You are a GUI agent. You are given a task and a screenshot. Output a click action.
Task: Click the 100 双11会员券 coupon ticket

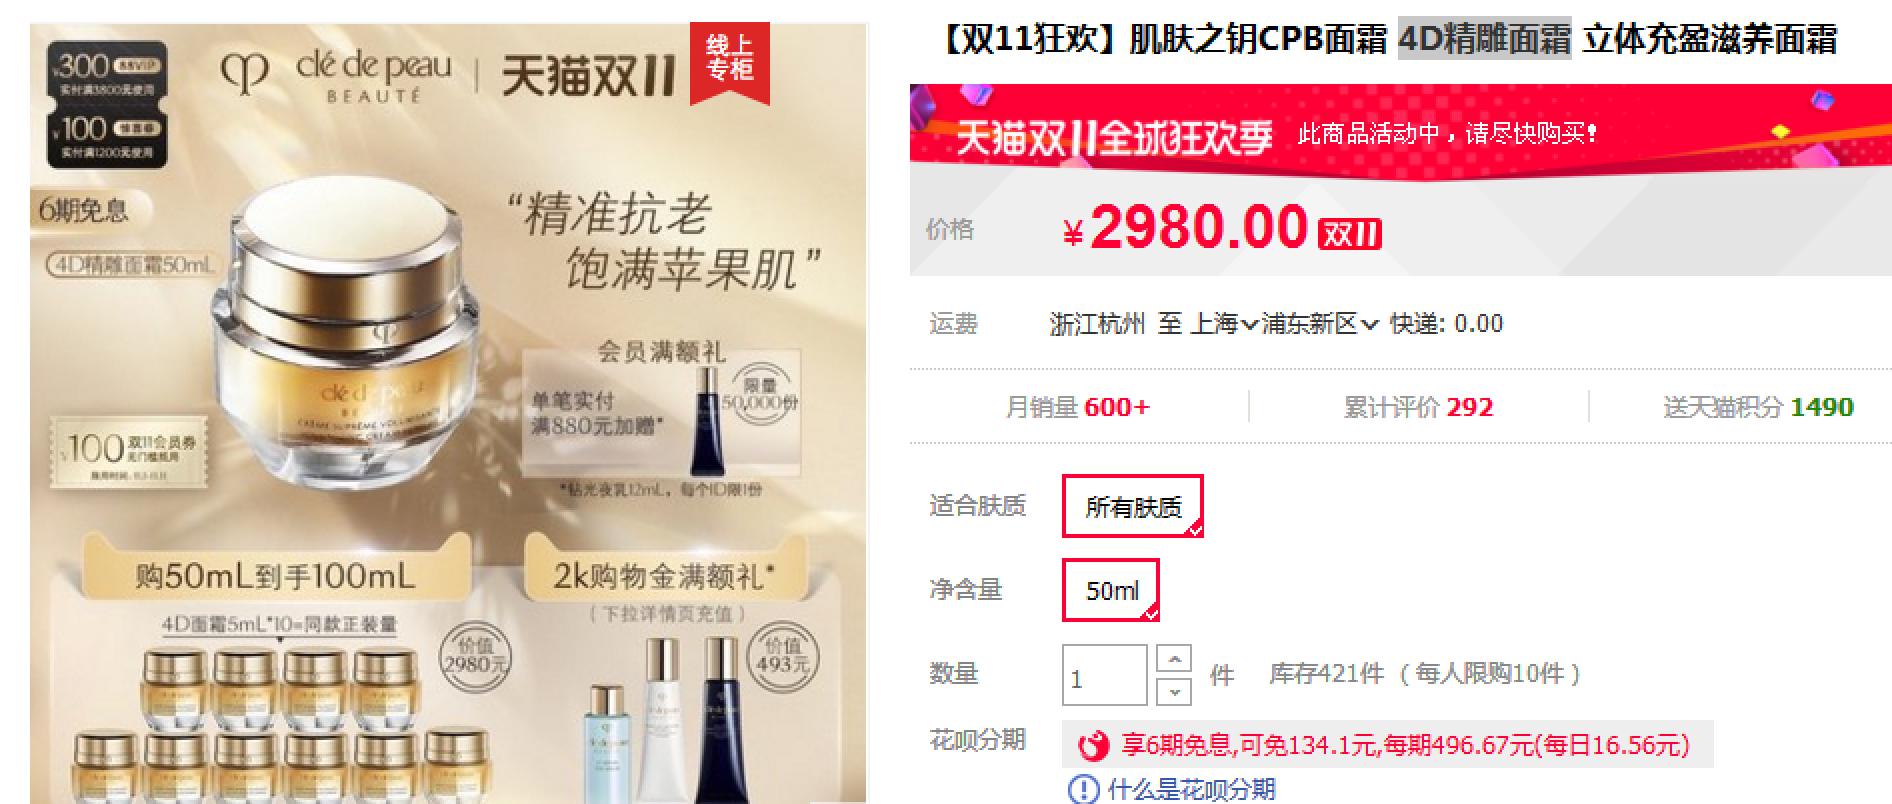point(131,452)
